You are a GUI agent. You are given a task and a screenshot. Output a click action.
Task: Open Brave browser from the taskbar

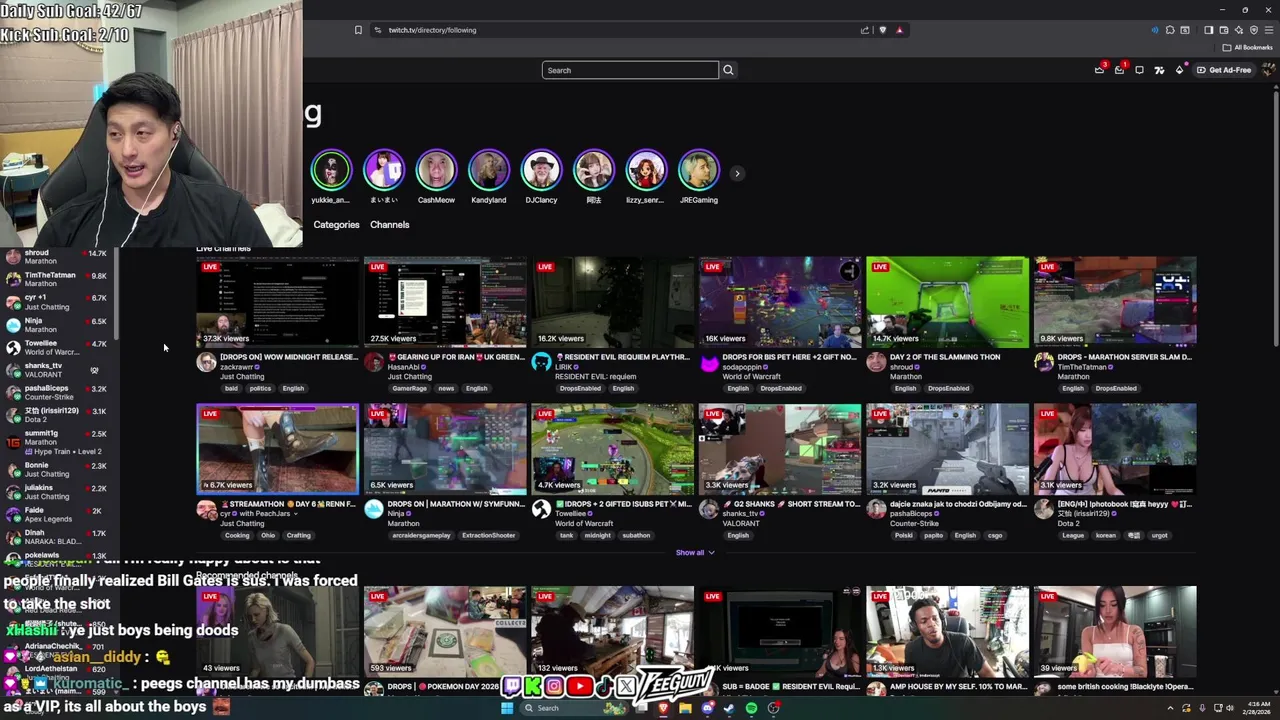point(664,708)
